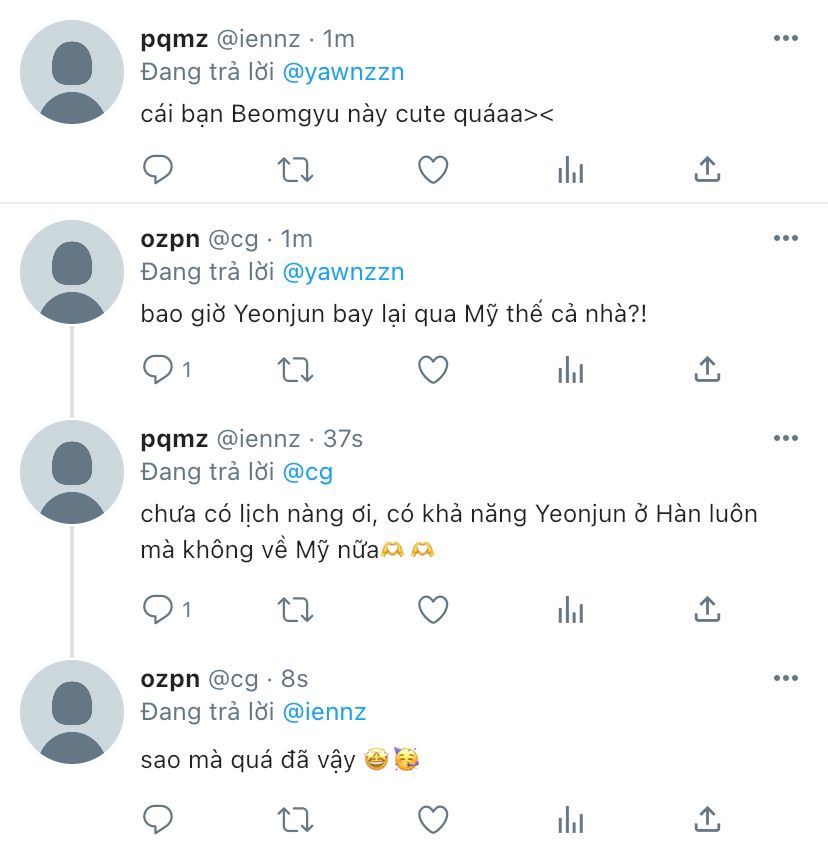Reply to pqmz's Beomgyu cute tweet
Image resolution: width=828 pixels, height=848 pixels.
[x=157, y=169]
